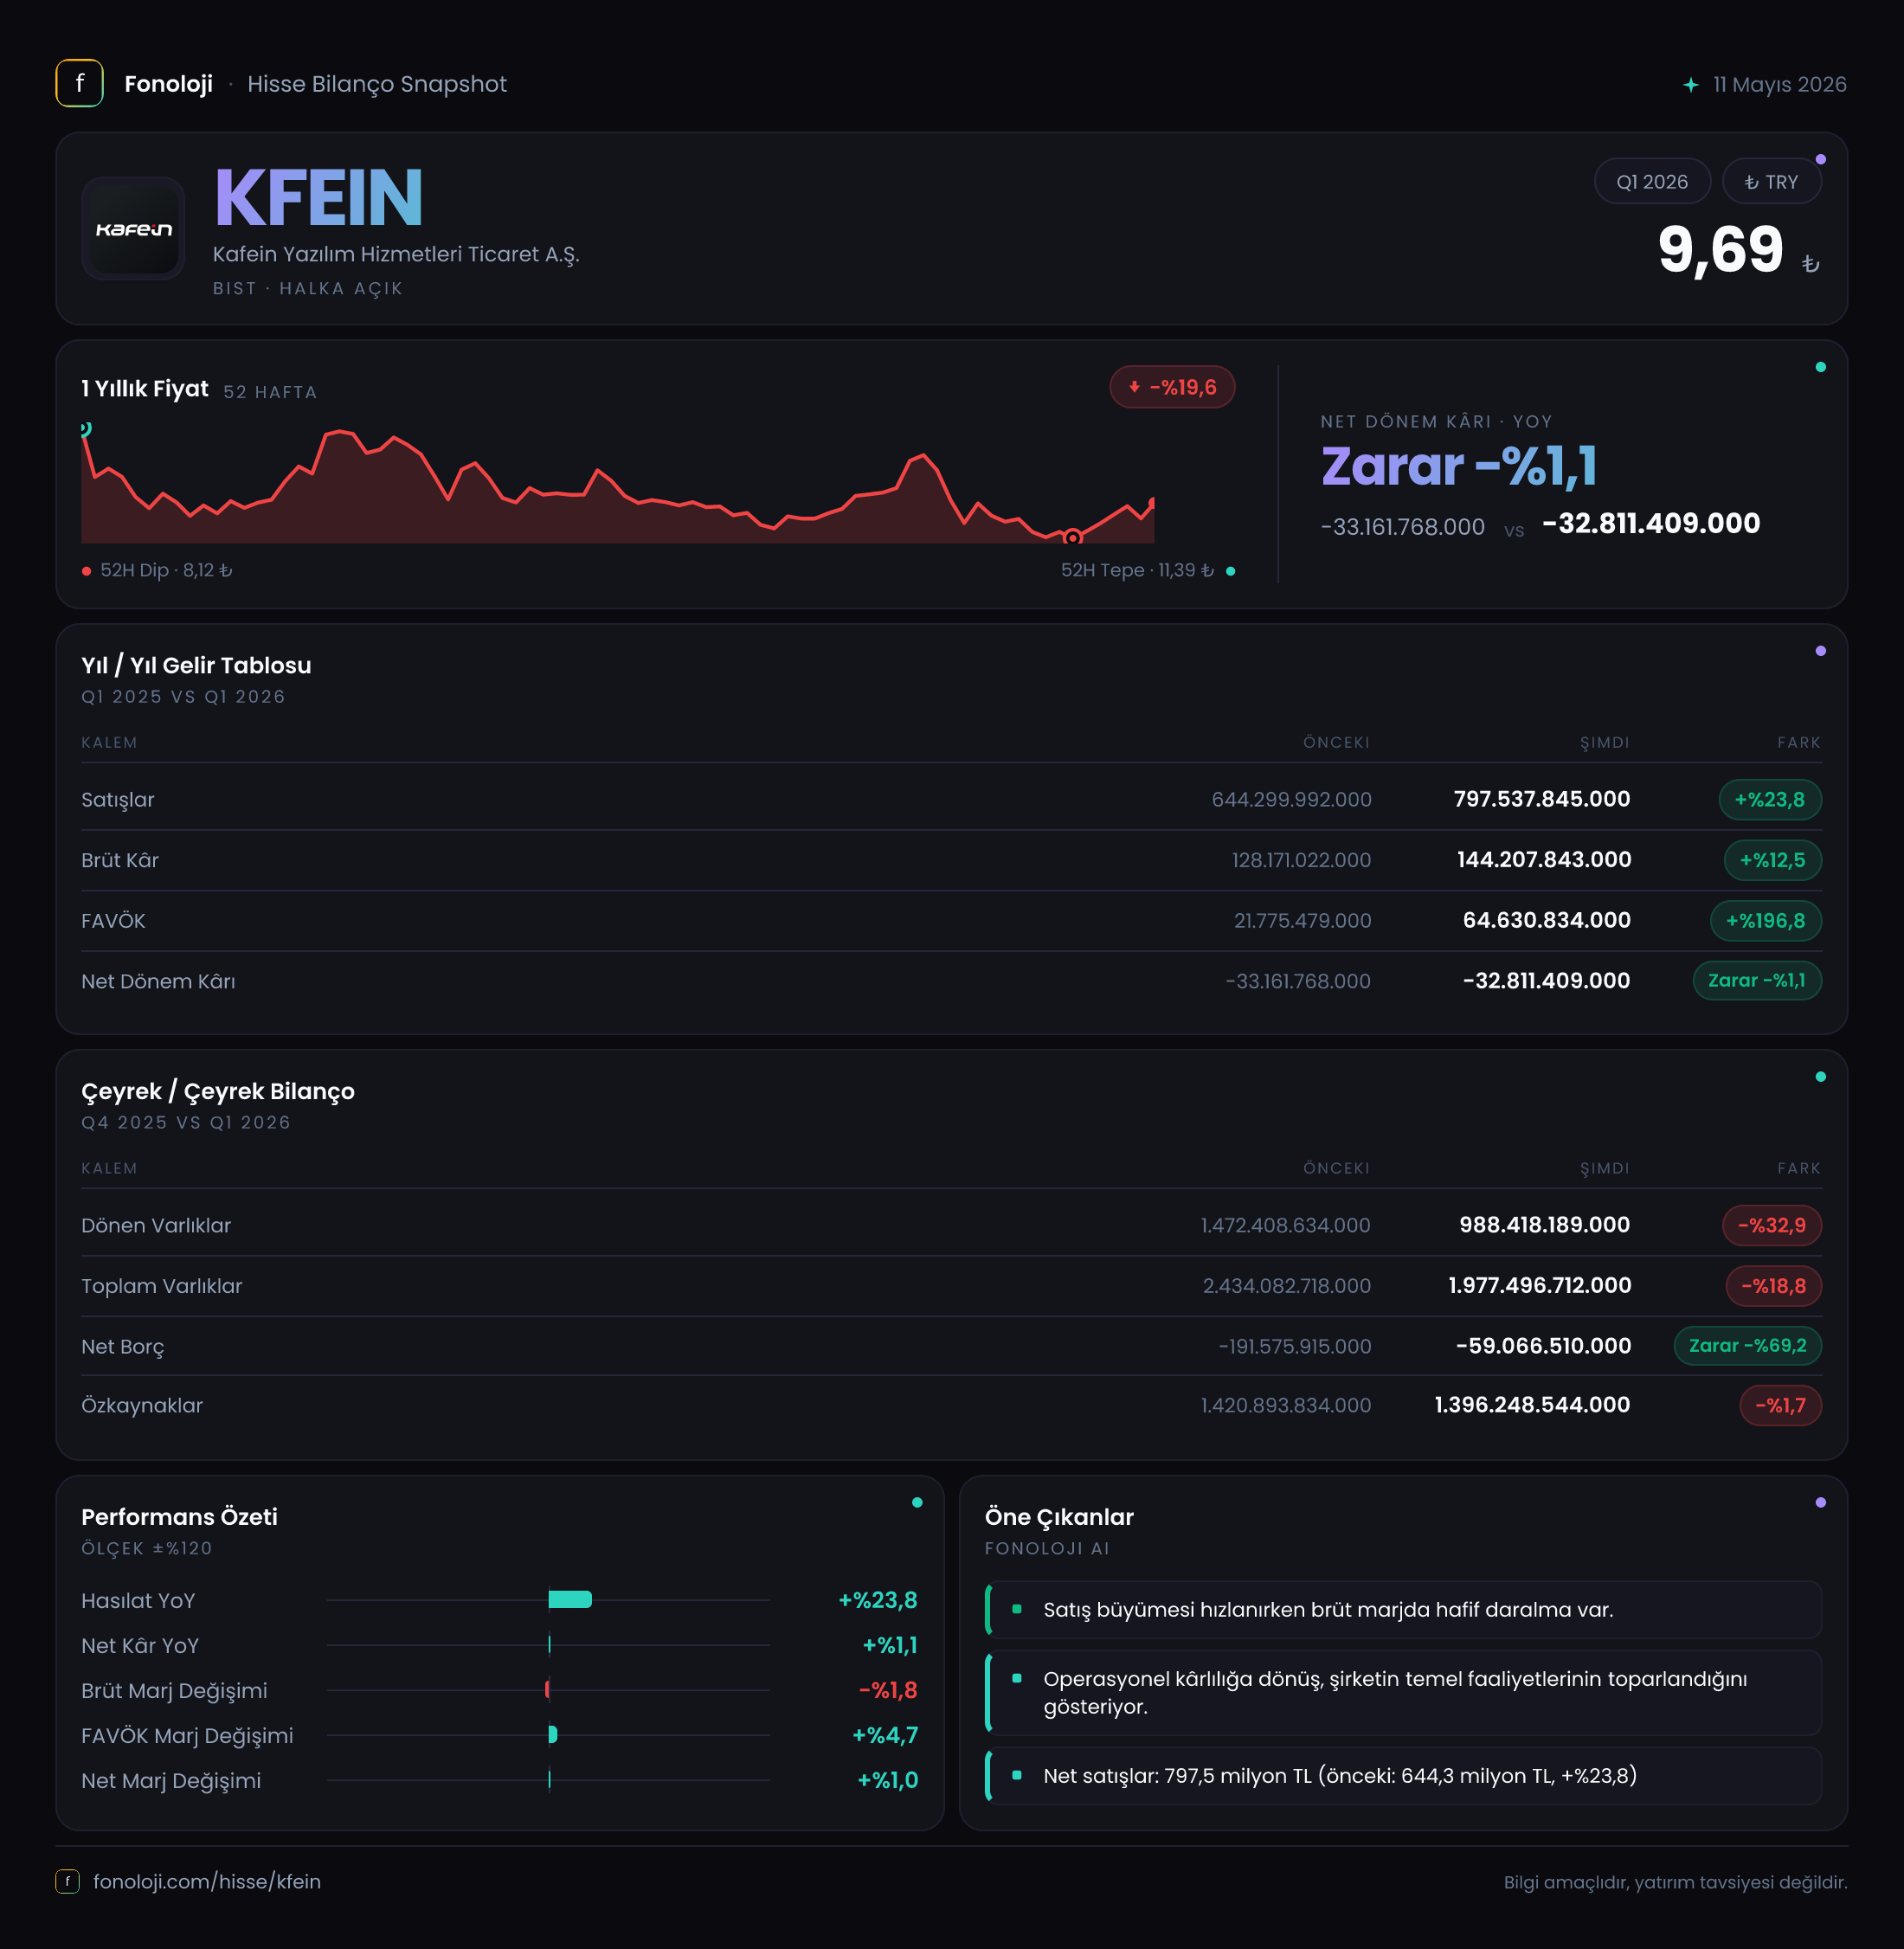The height and width of the screenshot is (1949, 1904).
Task: Click the KFEIN ticker title
Action: [x=319, y=198]
